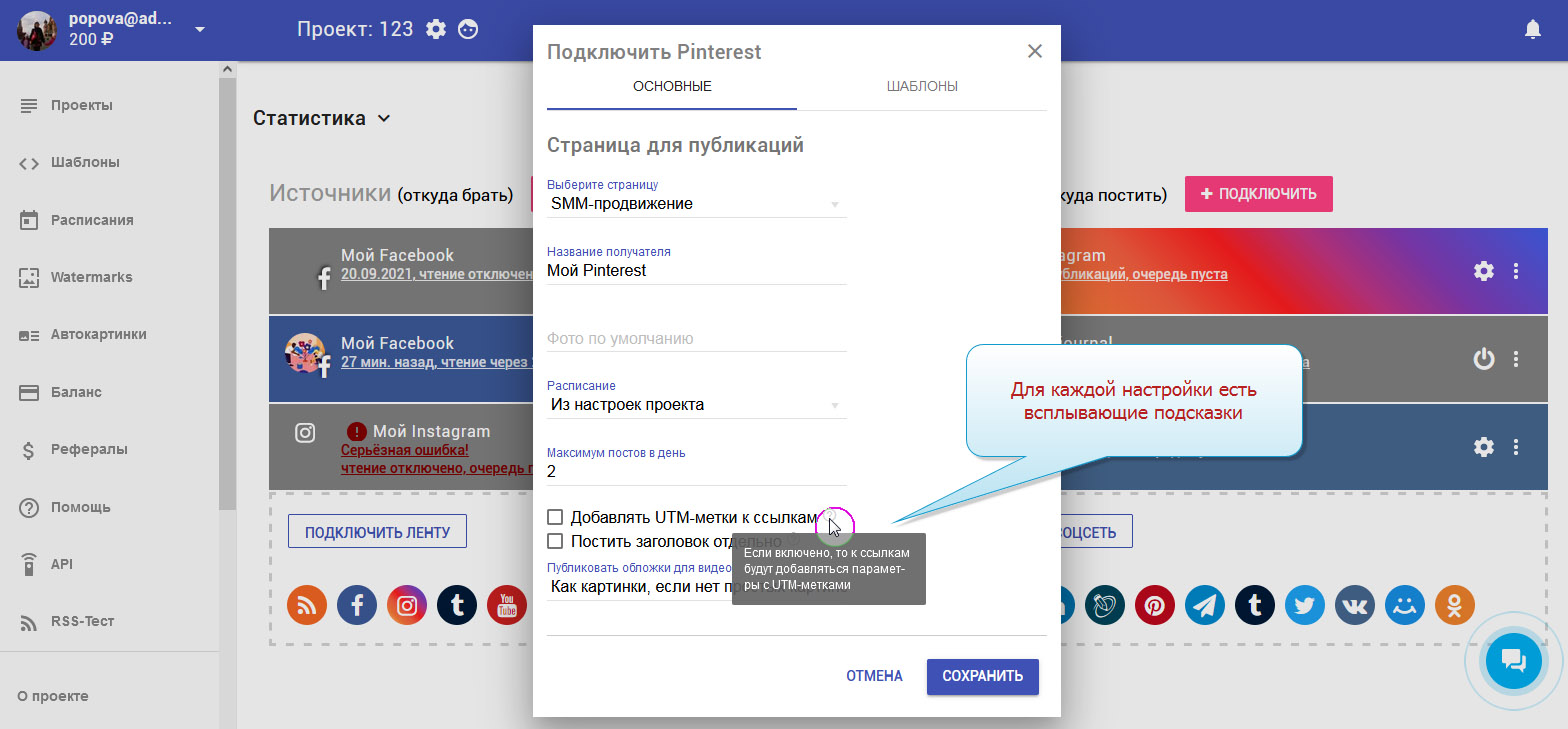Viewport: 1568px width, 729px height.
Task: Click power icon on the gray LiveJournal row
Action: [x=1484, y=358]
